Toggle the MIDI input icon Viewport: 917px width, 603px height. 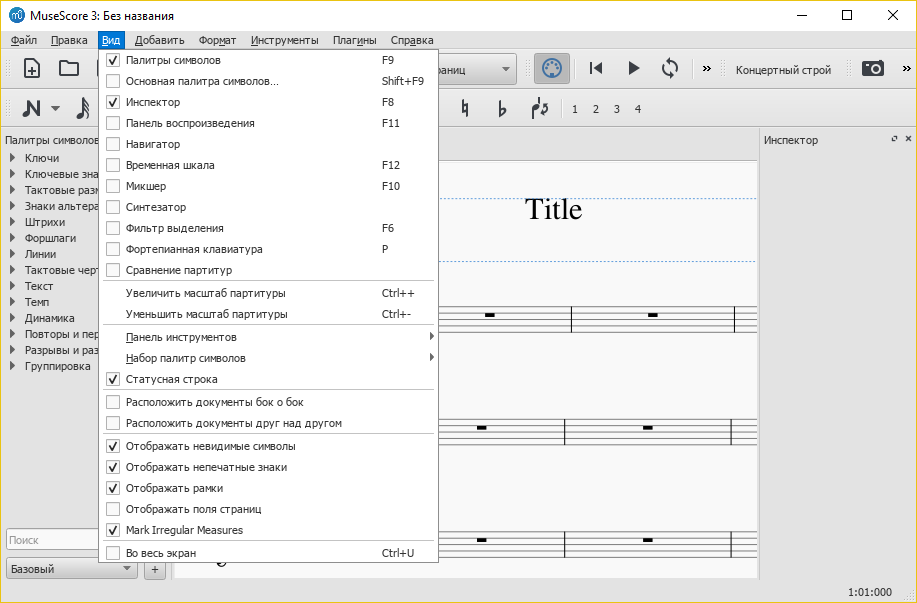click(552, 69)
